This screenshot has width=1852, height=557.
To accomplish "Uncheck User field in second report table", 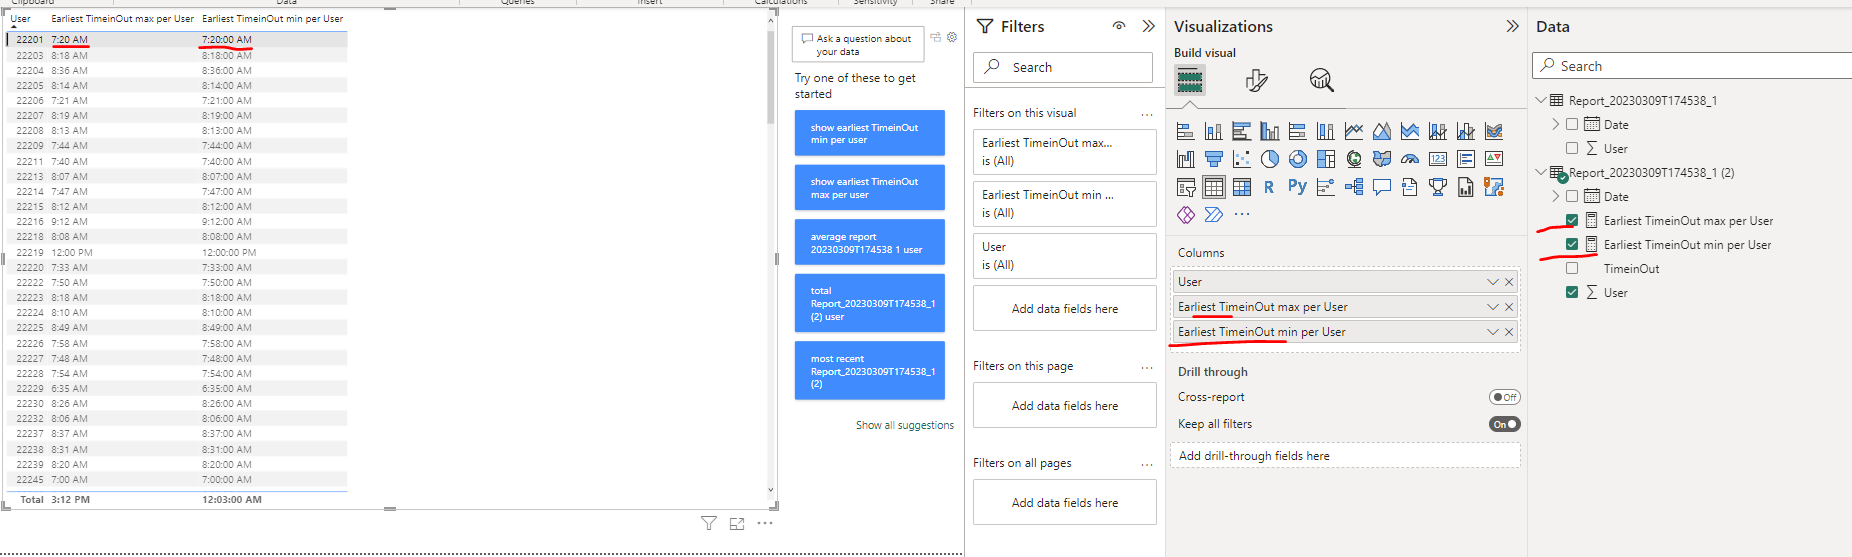I will point(1572,292).
